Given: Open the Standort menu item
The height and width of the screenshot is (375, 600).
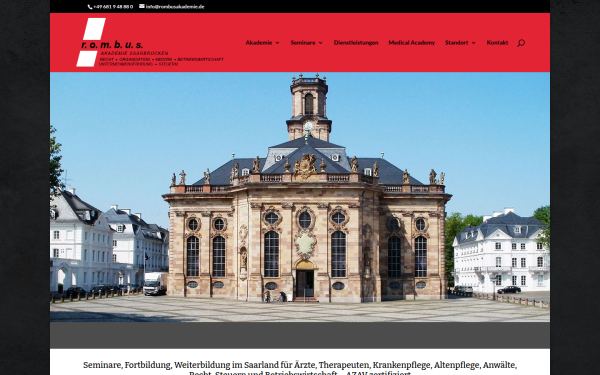Looking at the screenshot, I should point(457,42).
